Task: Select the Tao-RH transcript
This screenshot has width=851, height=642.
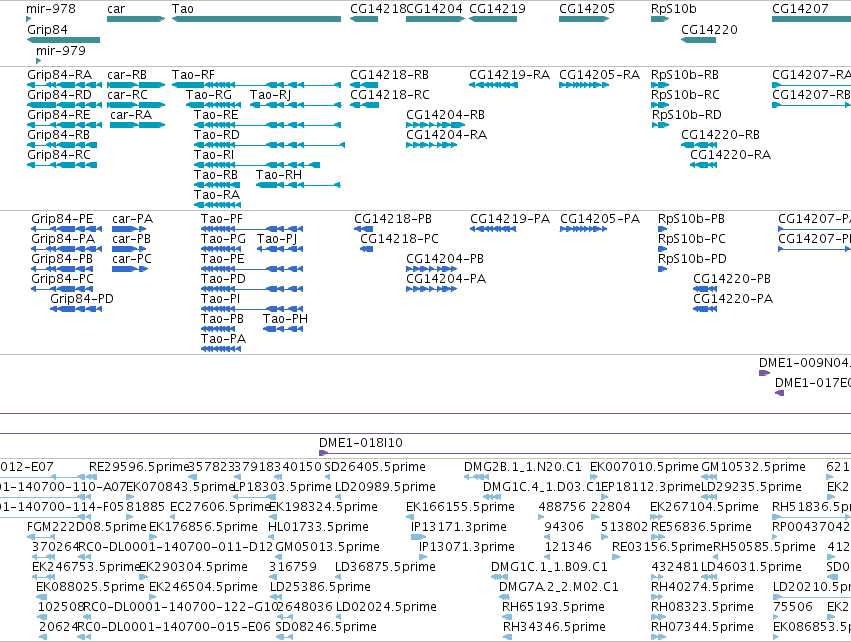Action: click(298, 186)
